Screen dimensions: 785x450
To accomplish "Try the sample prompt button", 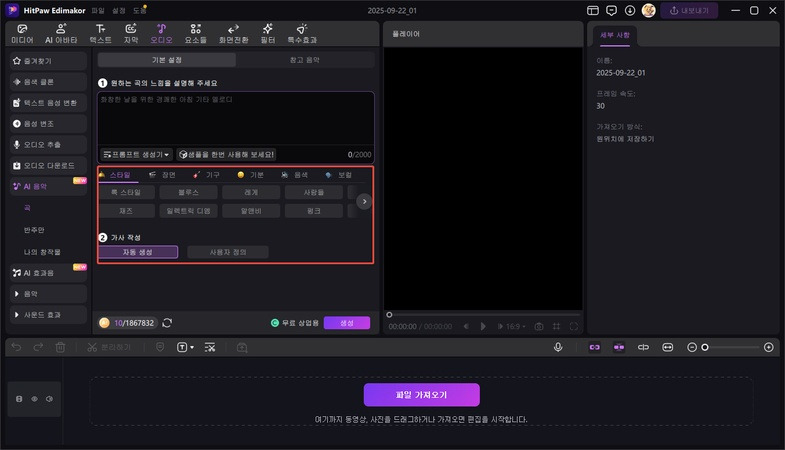I will click(226, 155).
